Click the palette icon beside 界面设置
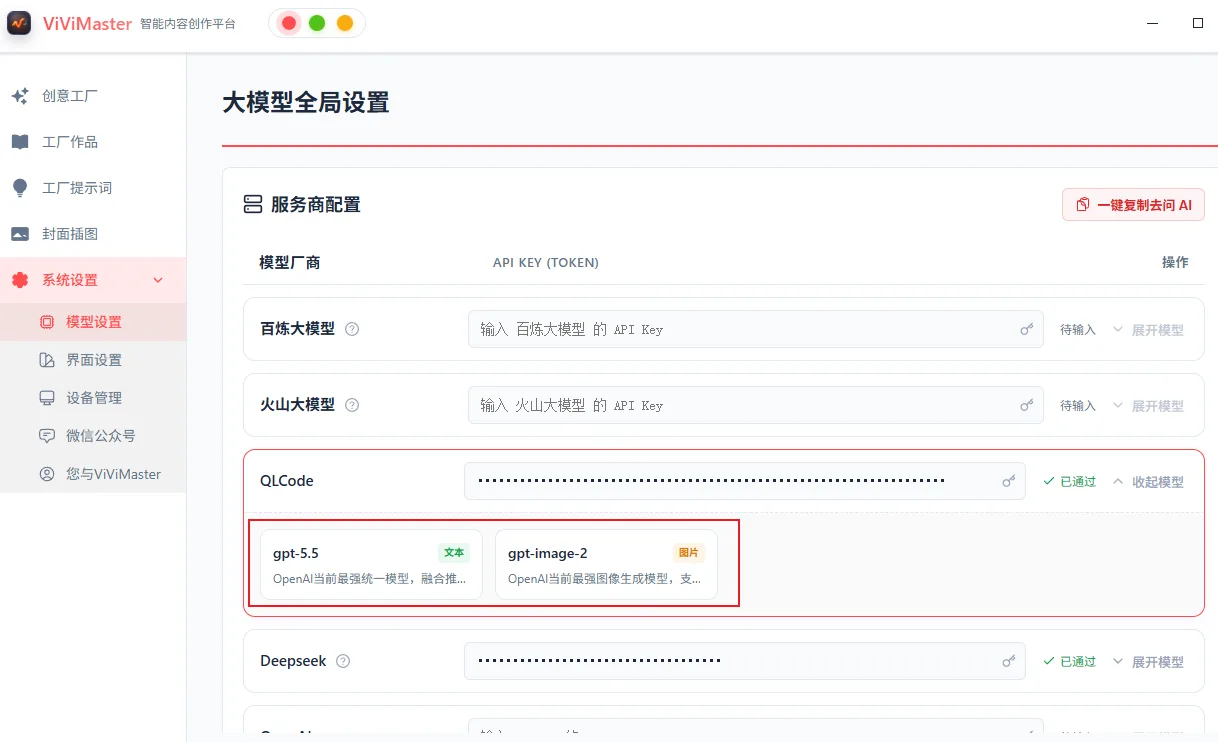 (47, 360)
